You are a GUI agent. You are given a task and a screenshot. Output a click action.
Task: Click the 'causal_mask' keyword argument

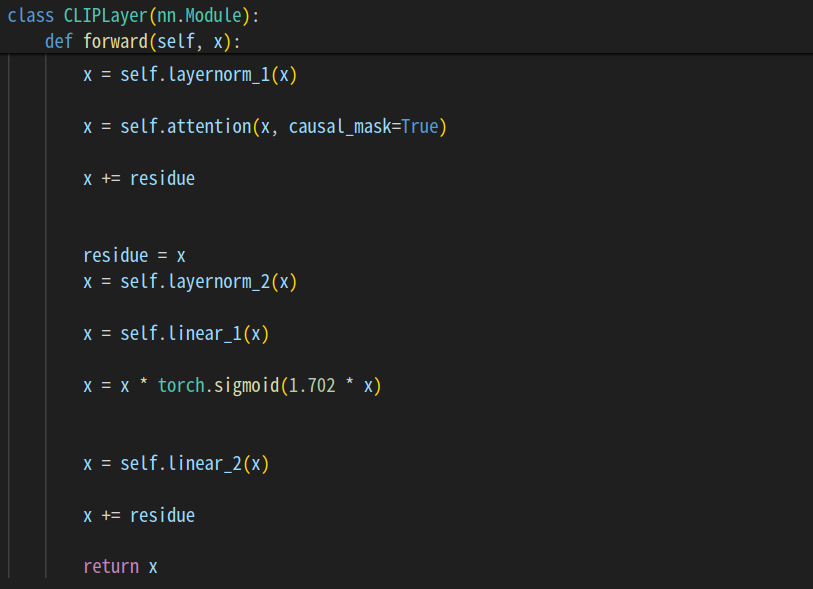click(335, 127)
